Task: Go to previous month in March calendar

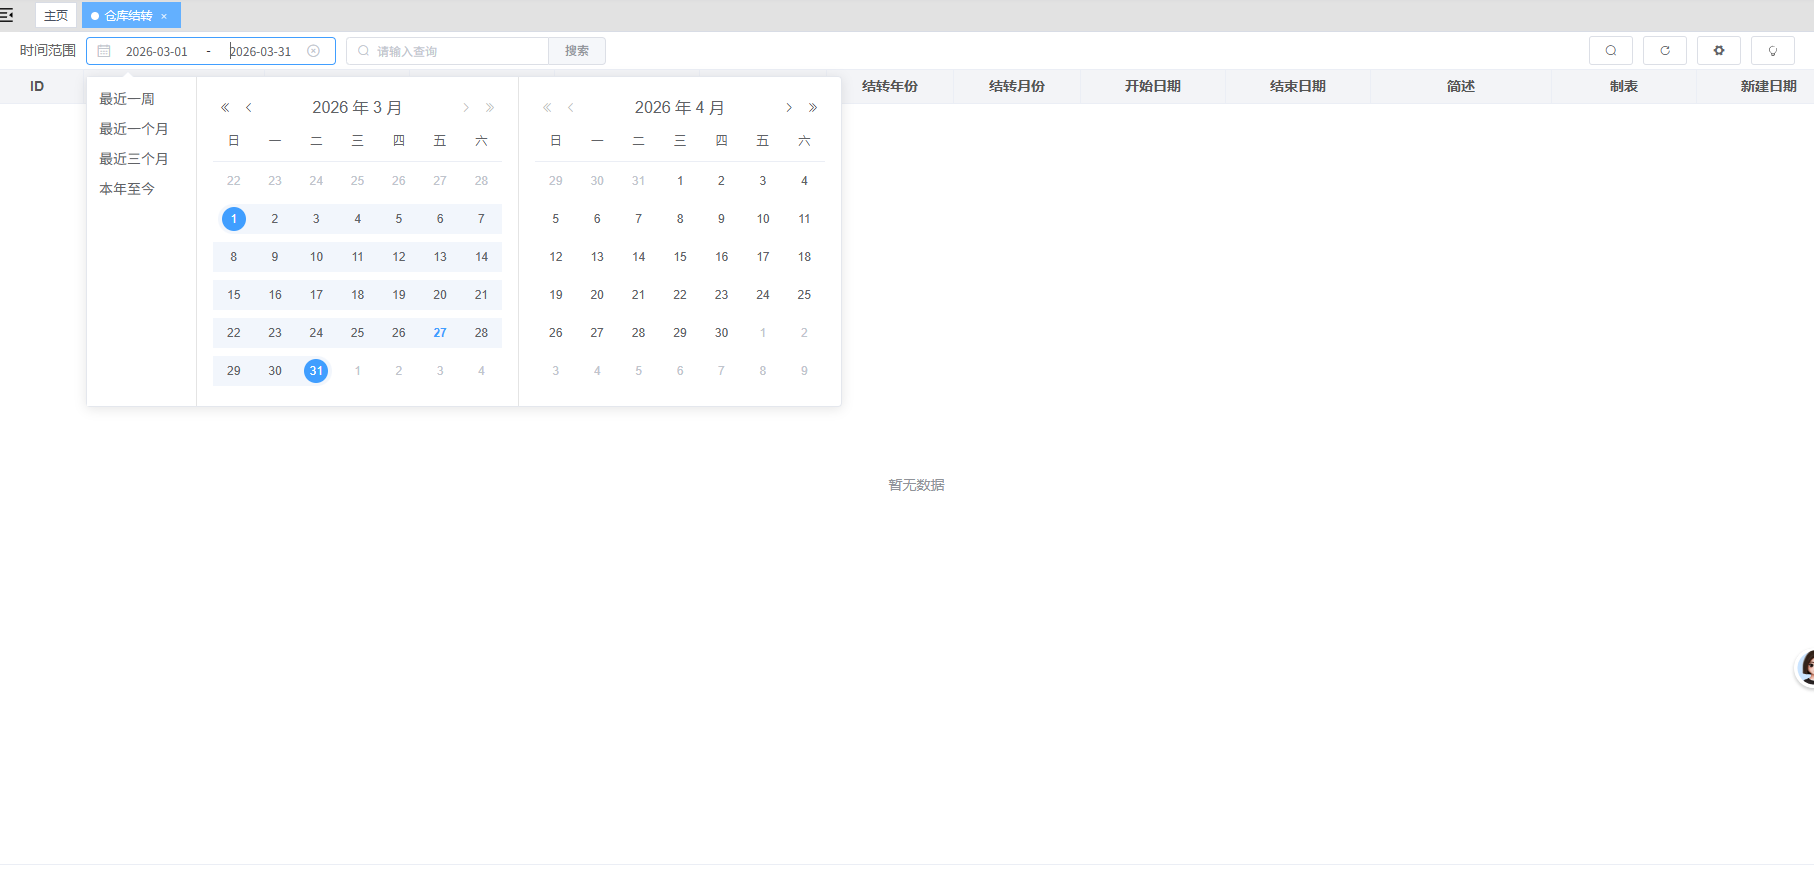Action: click(249, 108)
